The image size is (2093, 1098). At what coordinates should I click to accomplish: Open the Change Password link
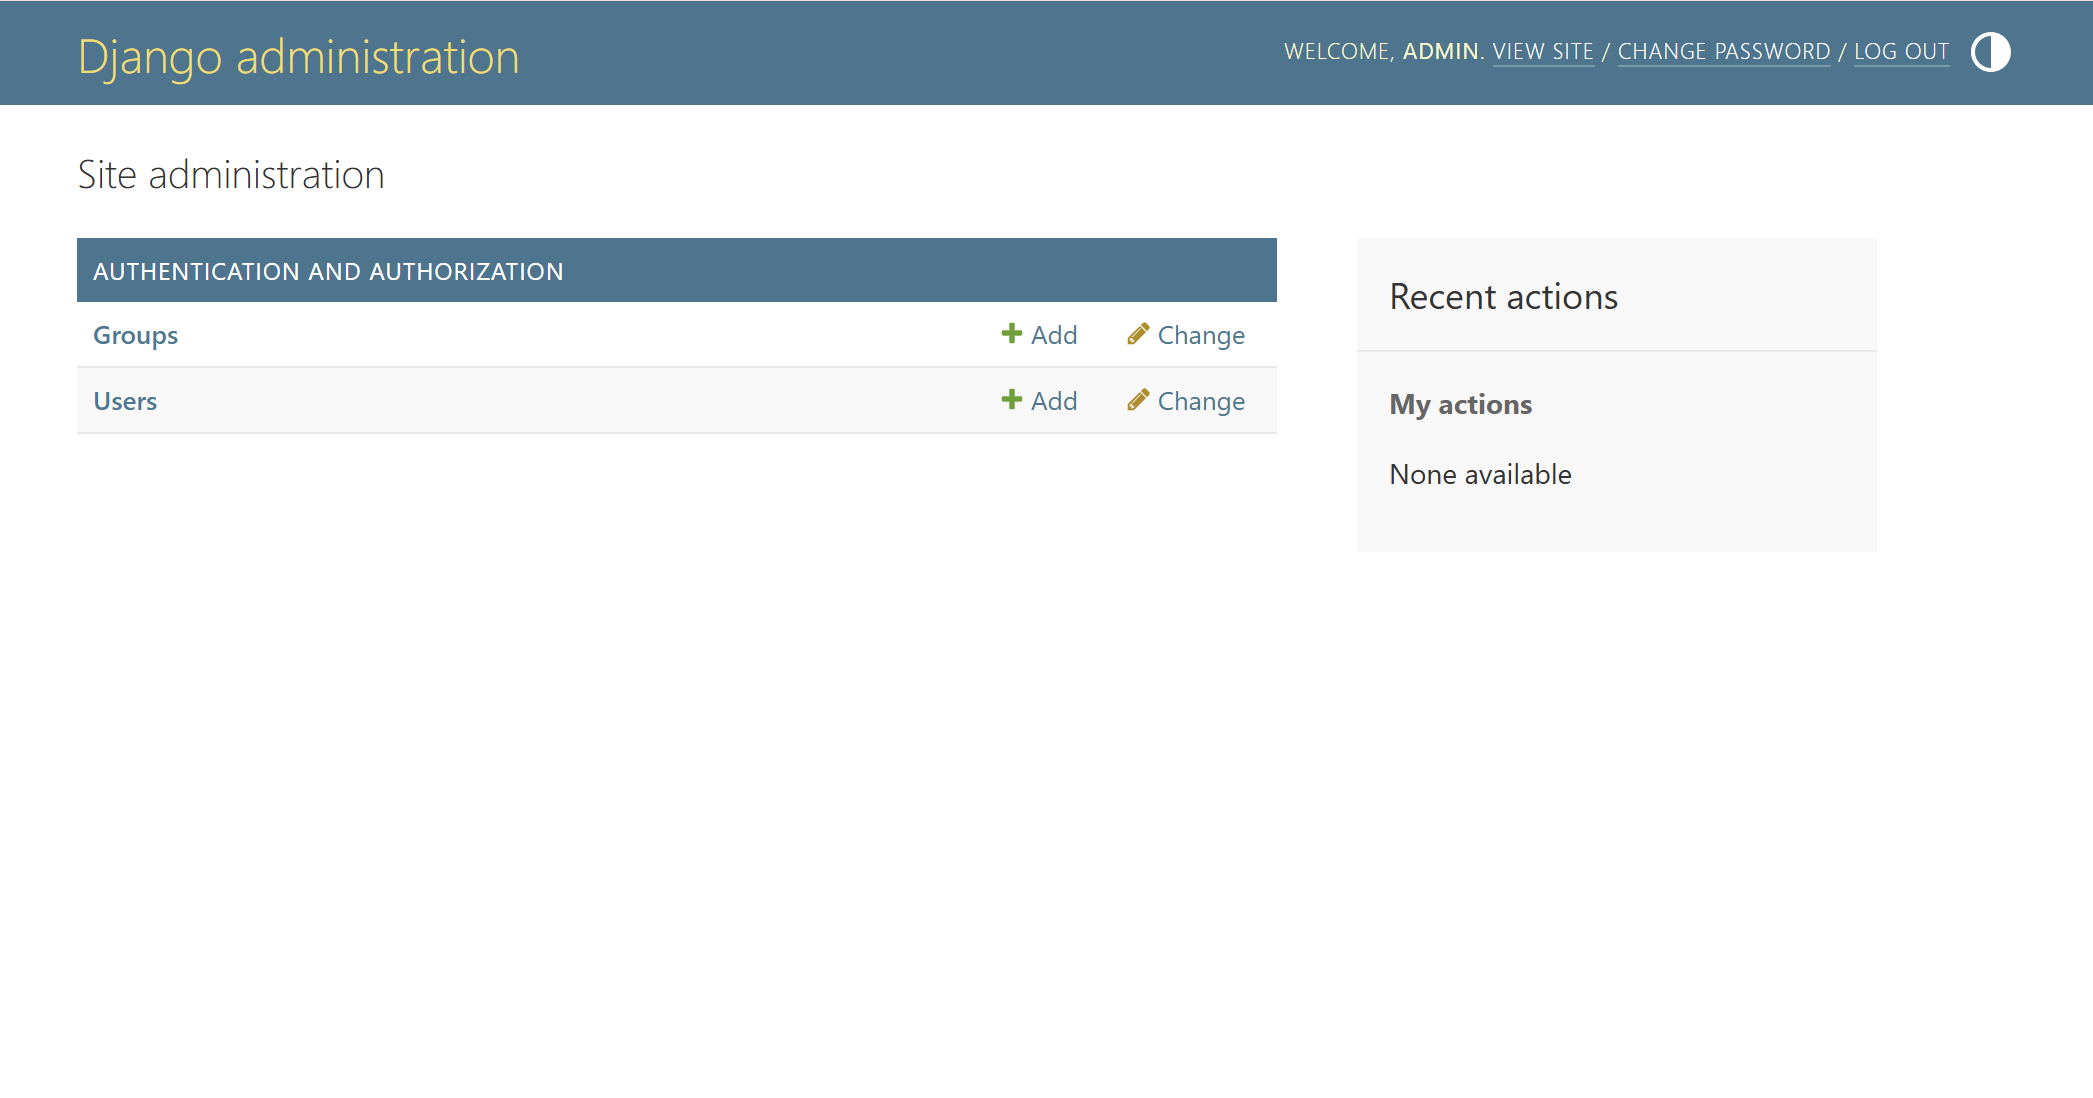pyautogui.click(x=1723, y=52)
